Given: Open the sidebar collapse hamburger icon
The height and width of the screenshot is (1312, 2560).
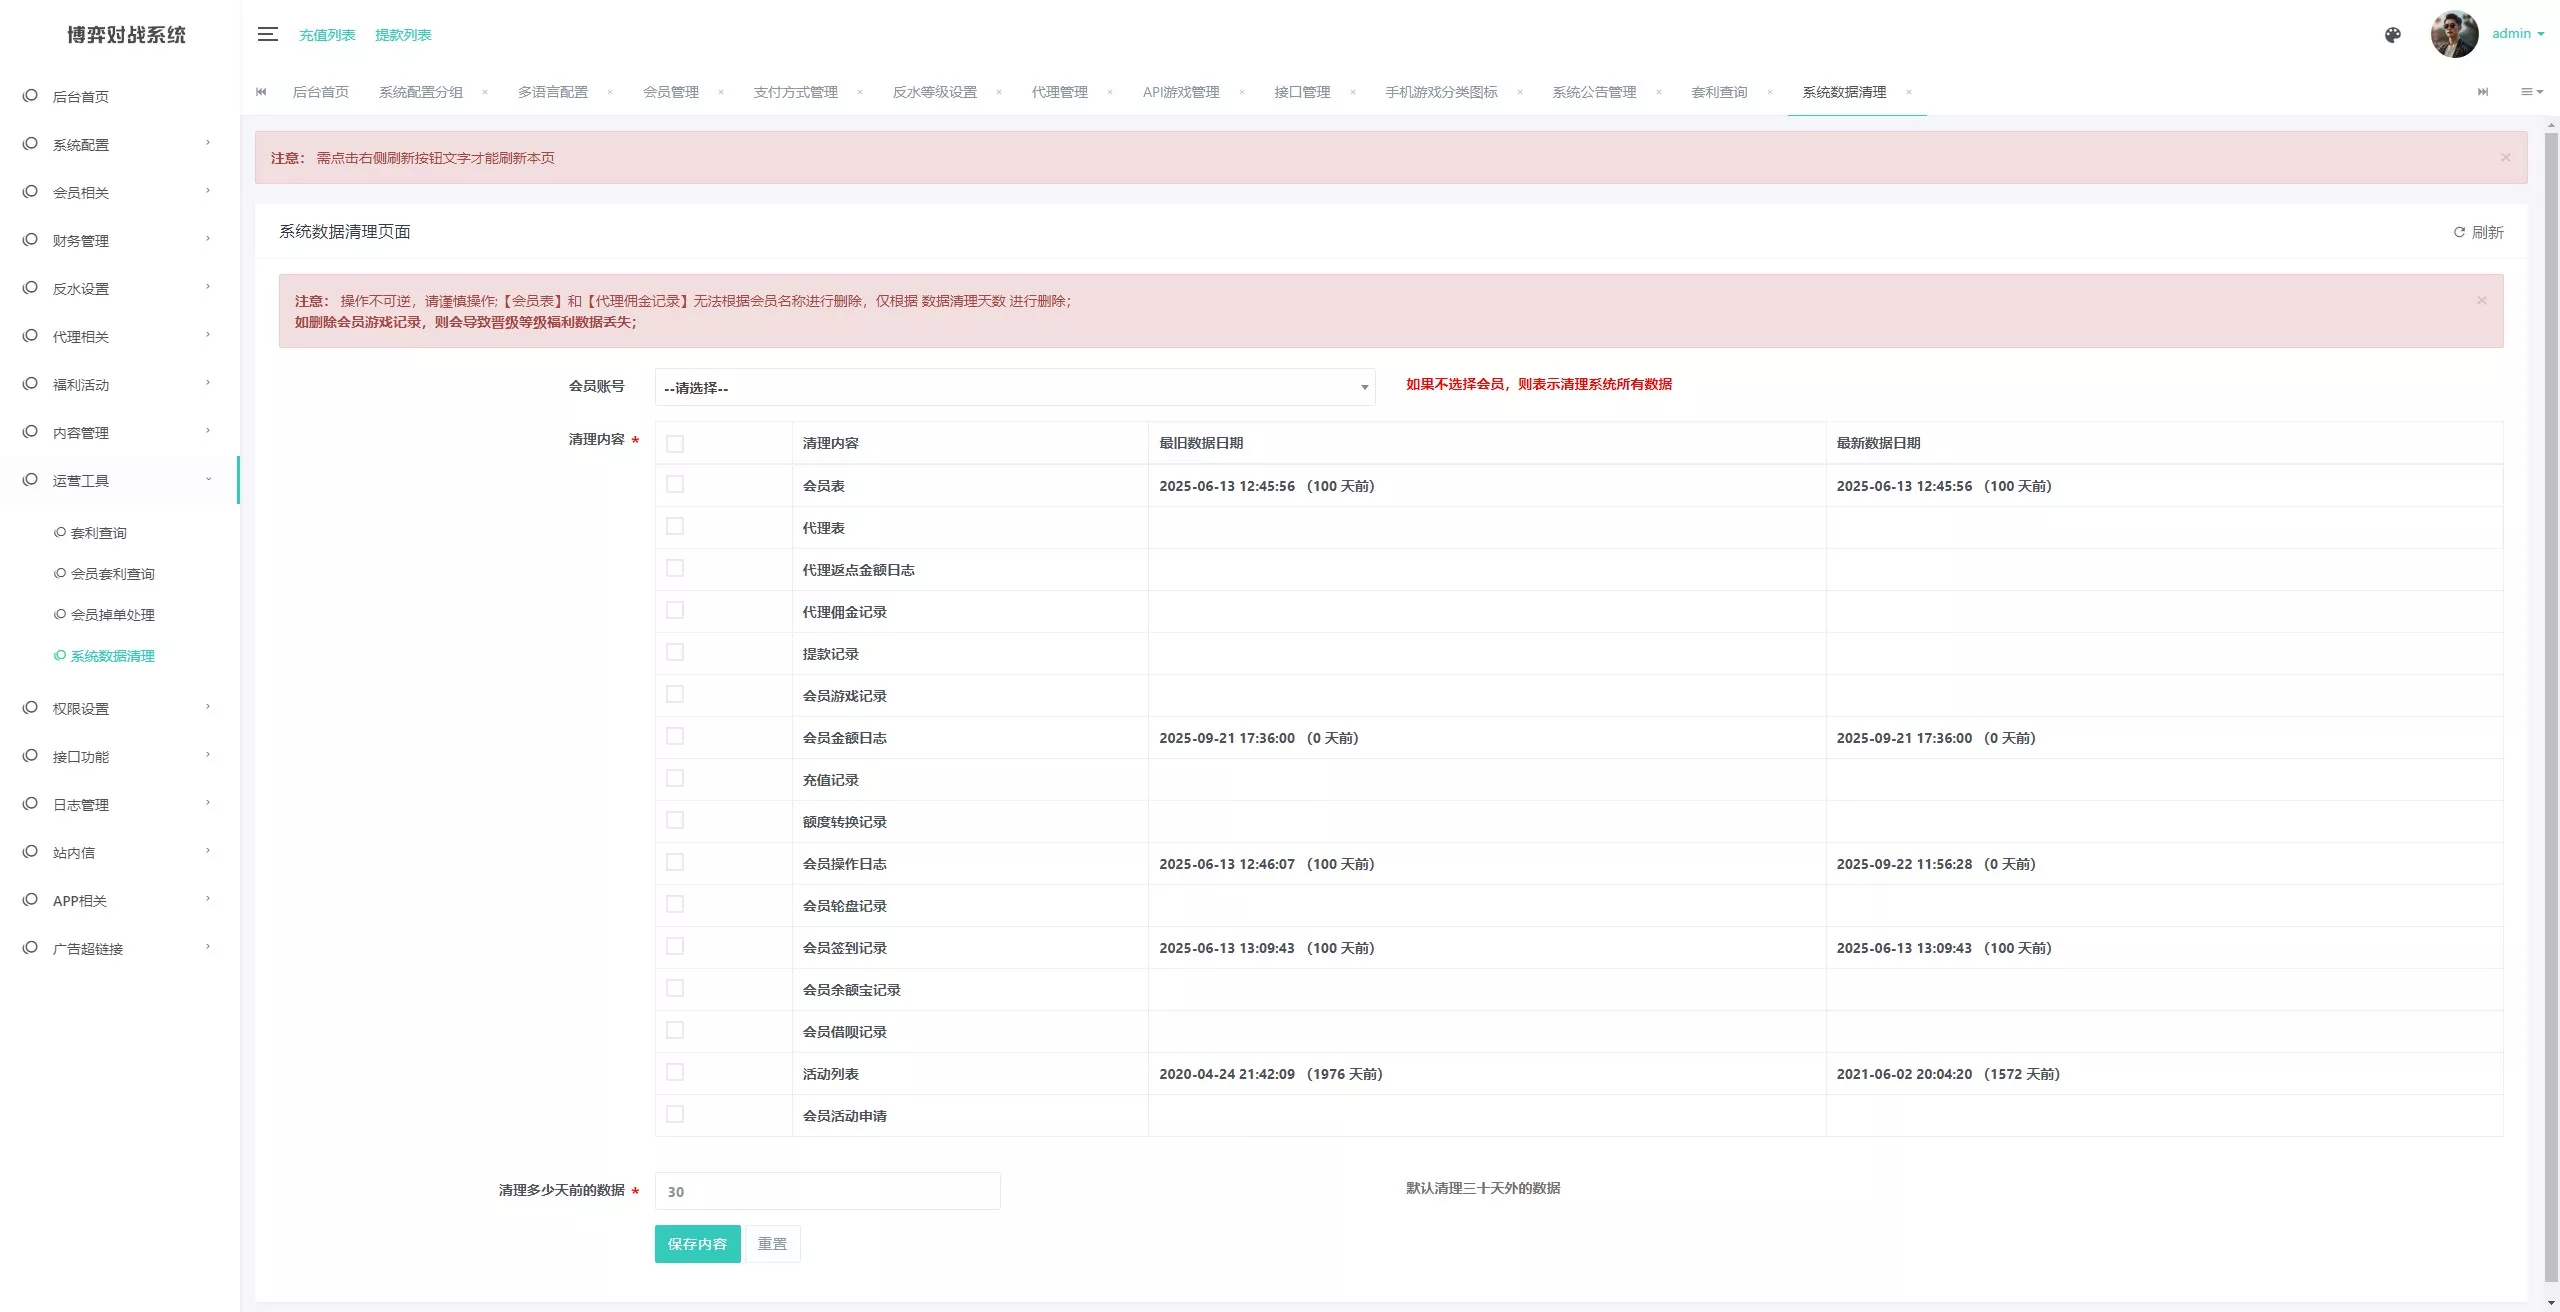Looking at the screenshot, I should click(x=268, y=34).
